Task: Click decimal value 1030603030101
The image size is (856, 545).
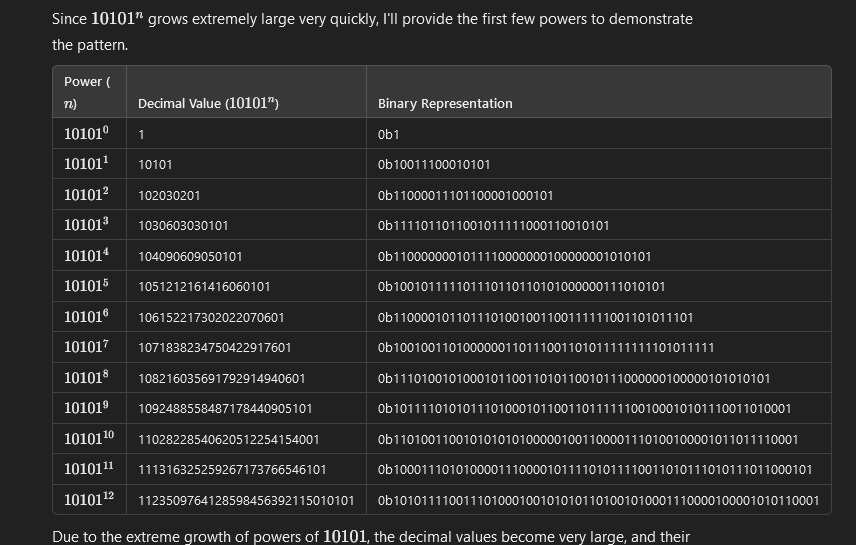Action: tap(183, 226)
